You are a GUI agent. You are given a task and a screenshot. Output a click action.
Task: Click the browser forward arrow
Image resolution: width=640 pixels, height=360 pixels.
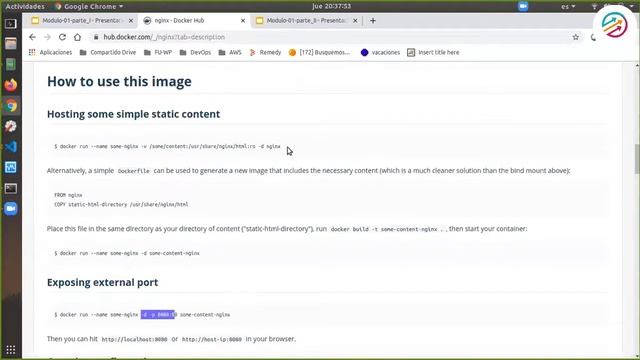pos(47,37)
